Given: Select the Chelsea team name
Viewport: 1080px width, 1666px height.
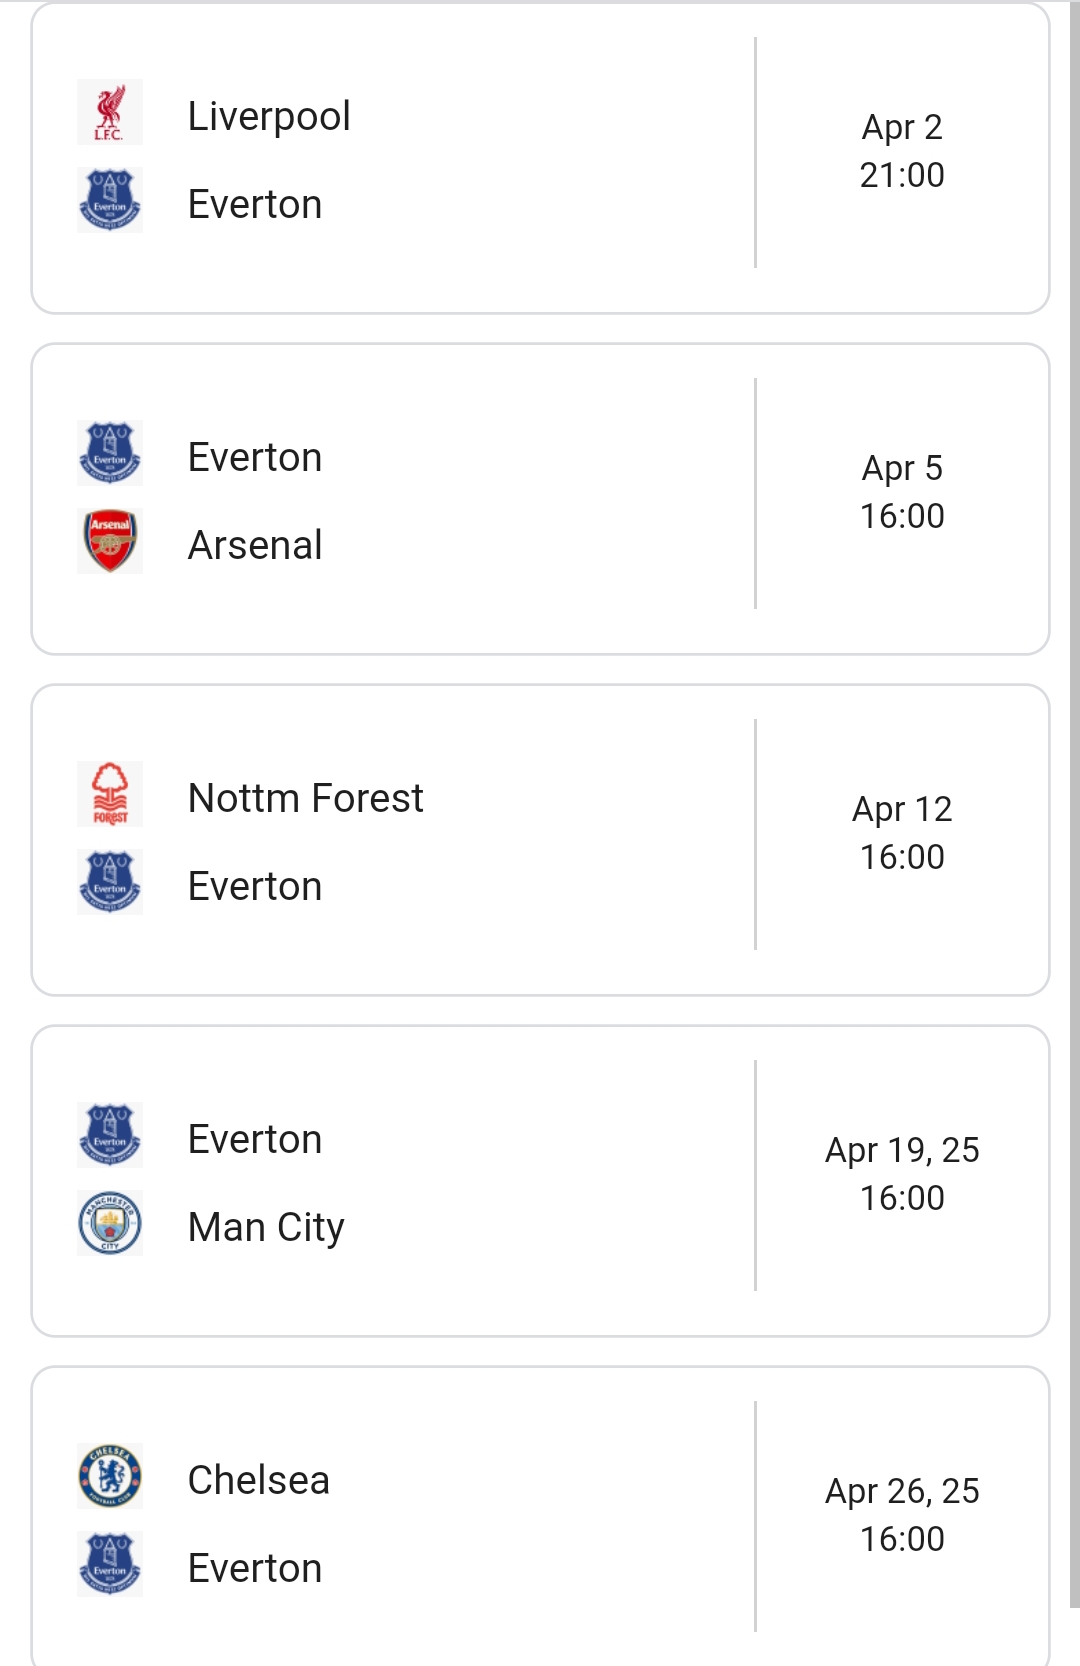Looking at the screenshot, I should click(x=258, y=1480).
